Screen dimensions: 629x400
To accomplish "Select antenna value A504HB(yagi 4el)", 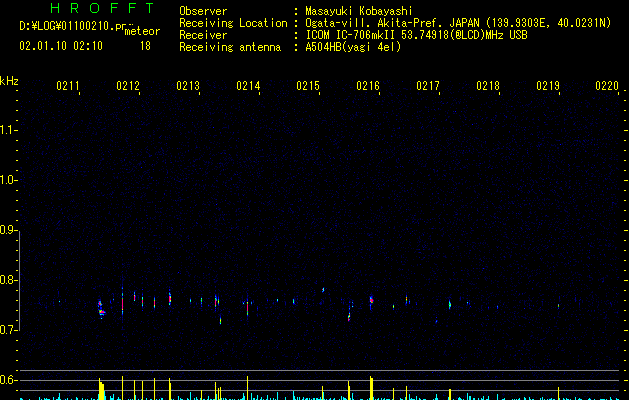I will click(353, 47).
